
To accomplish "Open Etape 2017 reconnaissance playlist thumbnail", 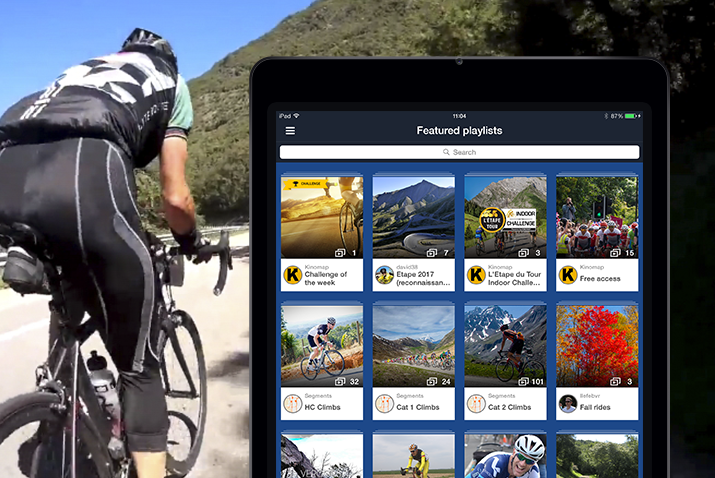I will pyautogui.click(x=414, y=217).
